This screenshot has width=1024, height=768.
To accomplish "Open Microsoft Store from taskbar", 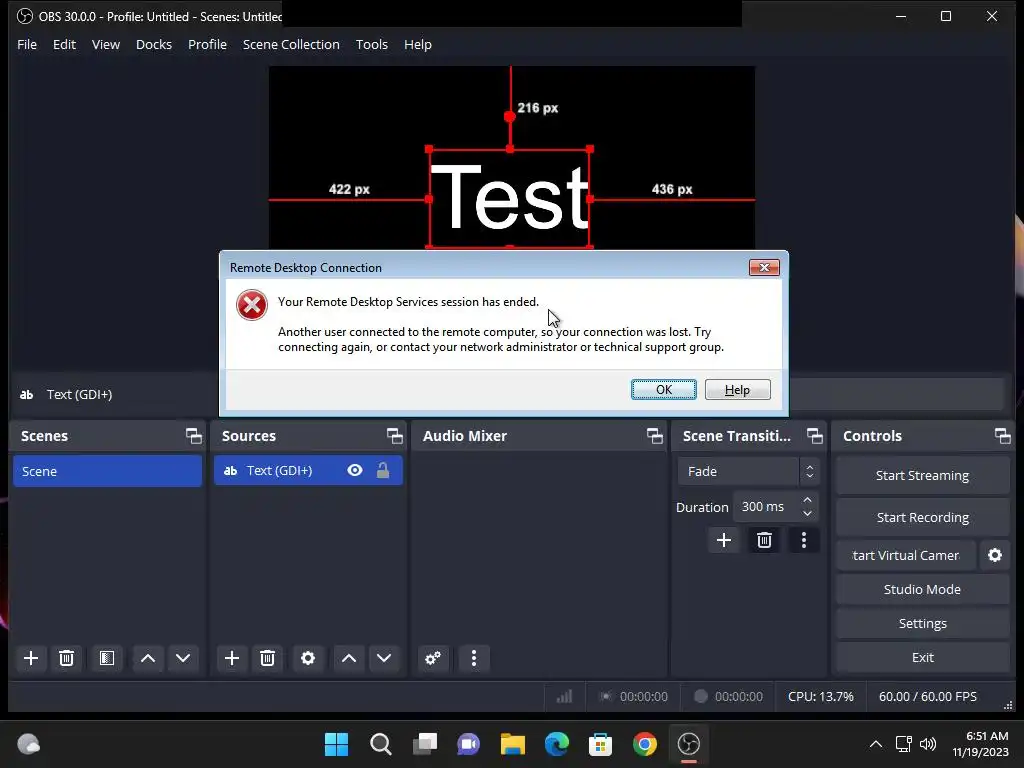I will [600, 744].
